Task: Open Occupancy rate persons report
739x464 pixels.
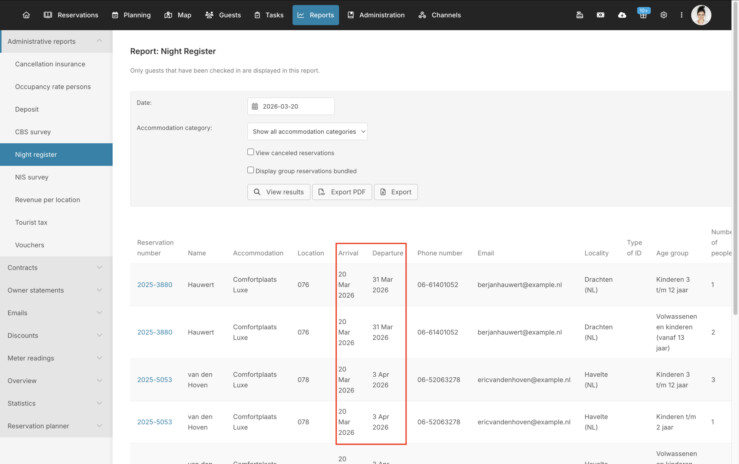Action: point(53,87)
